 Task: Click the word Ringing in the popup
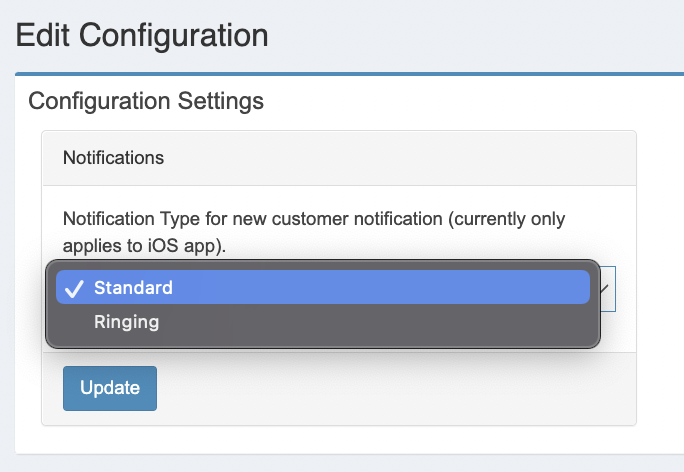click(127, 322)
